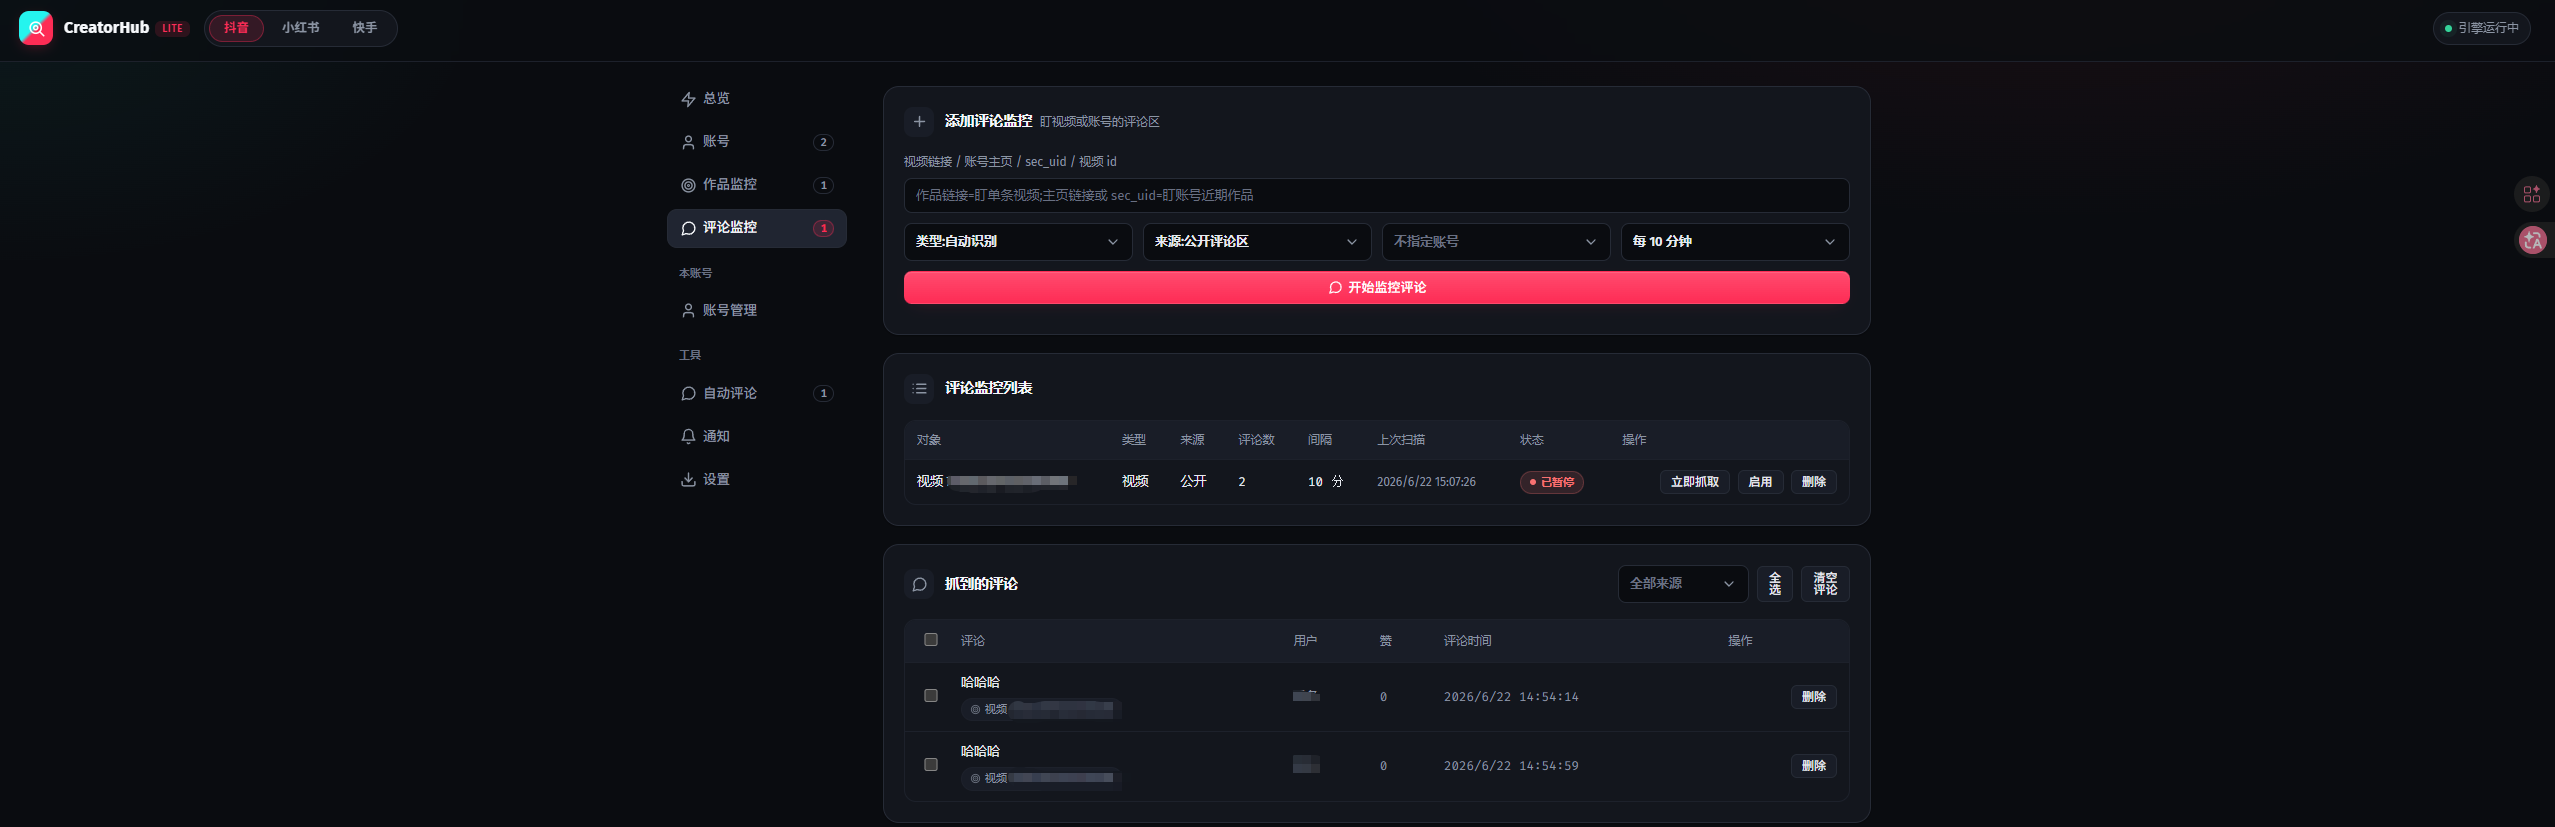The height and width of the screenshot is (827, 2555).
Task: Click badge count on 作品监控 item
Action: [x=823, y=185]
